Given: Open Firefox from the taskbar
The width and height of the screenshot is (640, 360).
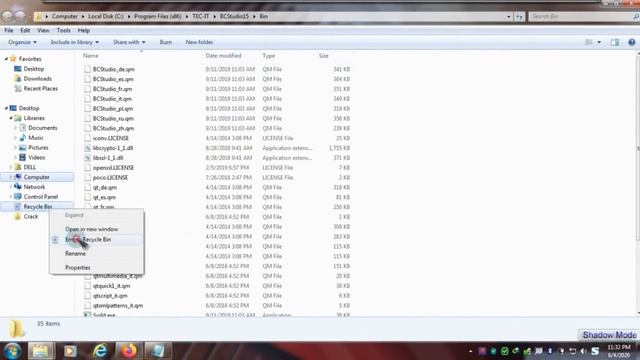Looking at the screenshot, I should click(129, 351).
